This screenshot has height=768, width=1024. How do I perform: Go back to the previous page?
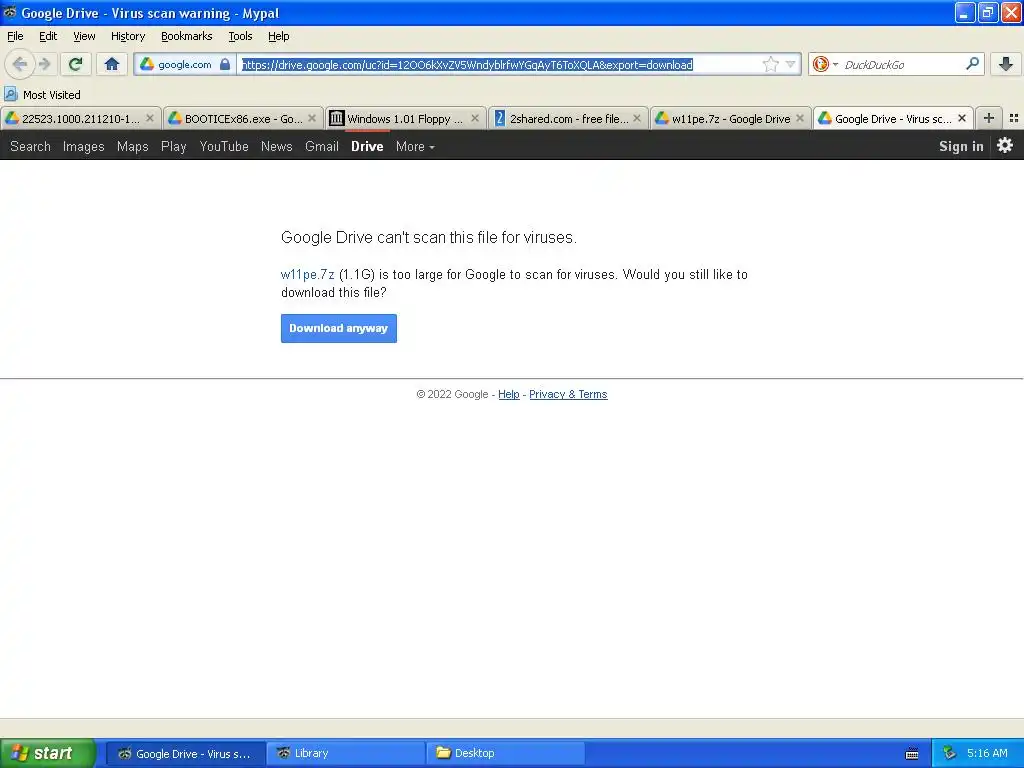coord(19,64)
